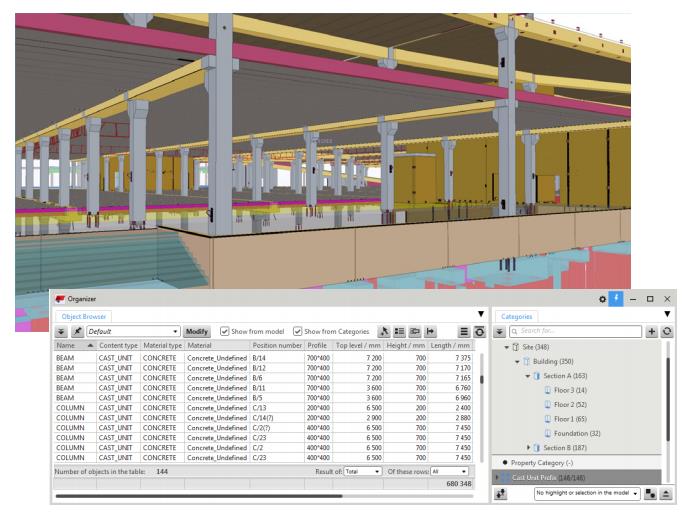This screenshot has height=512, width=686.
Task: Collapse the Building tree node arrow
Action: tap(517, 362)
